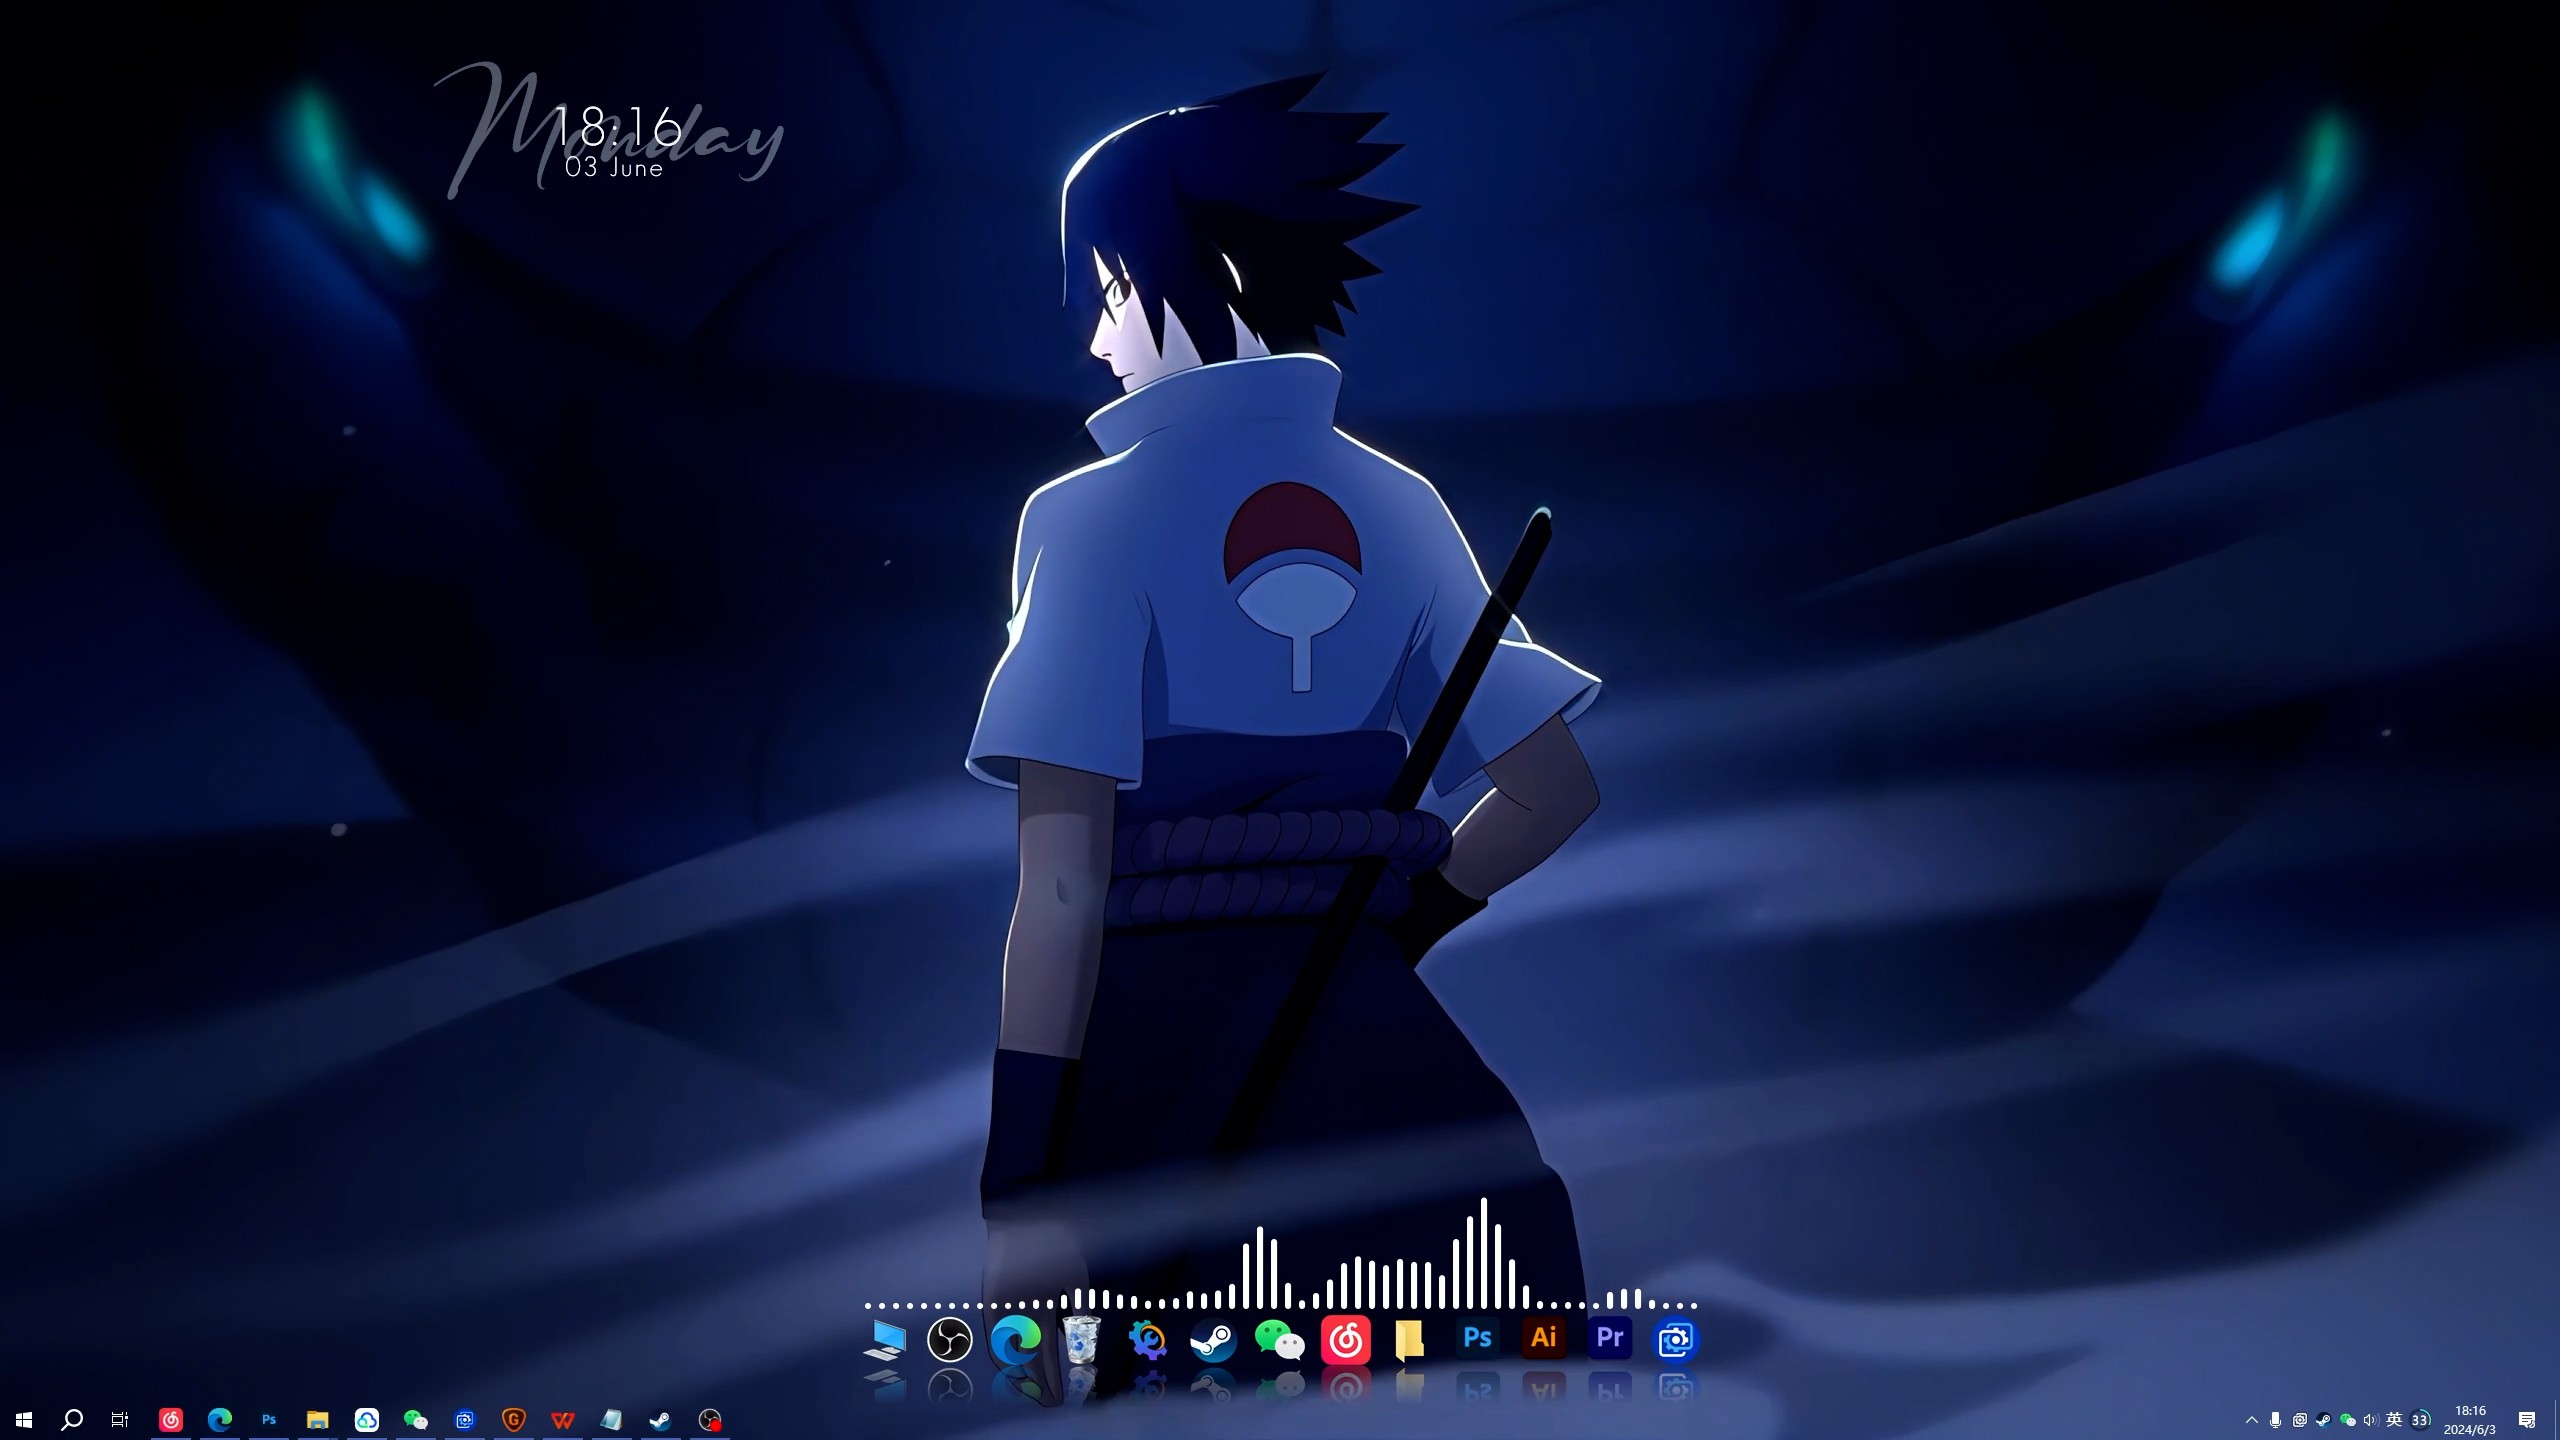The width and height of the screenshot is (2560, 1440).
Task: Launch NetEase Cloud Music from the dock
Action: 1345,1339
